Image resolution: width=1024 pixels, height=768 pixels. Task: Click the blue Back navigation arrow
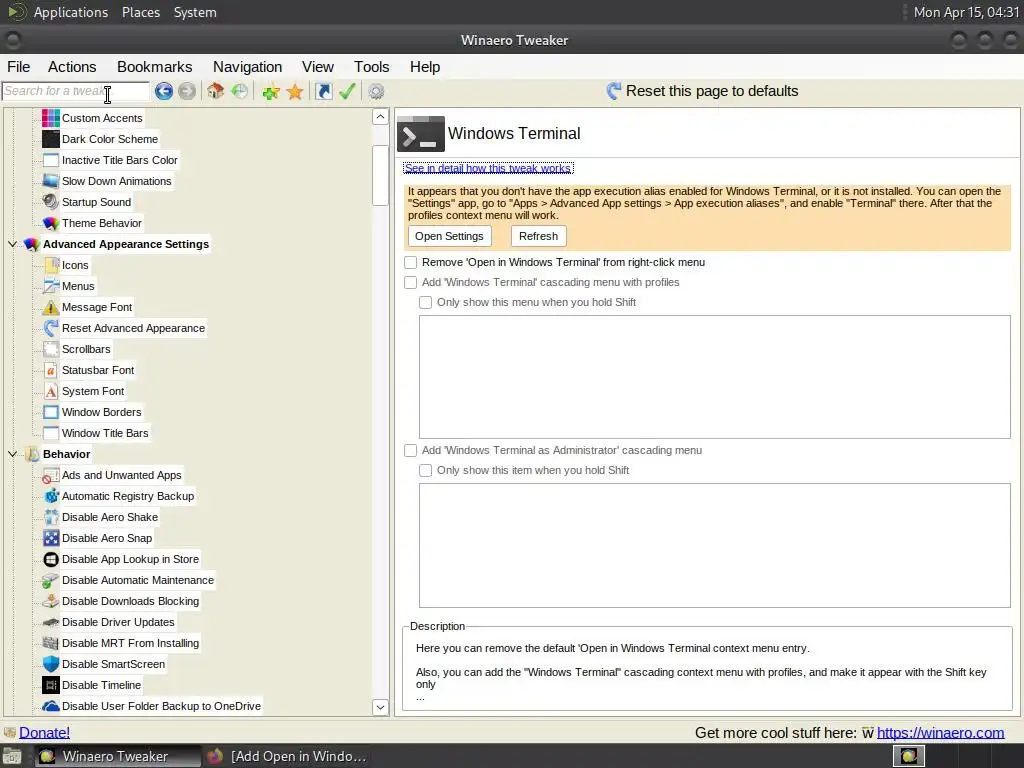click(164, 91)
